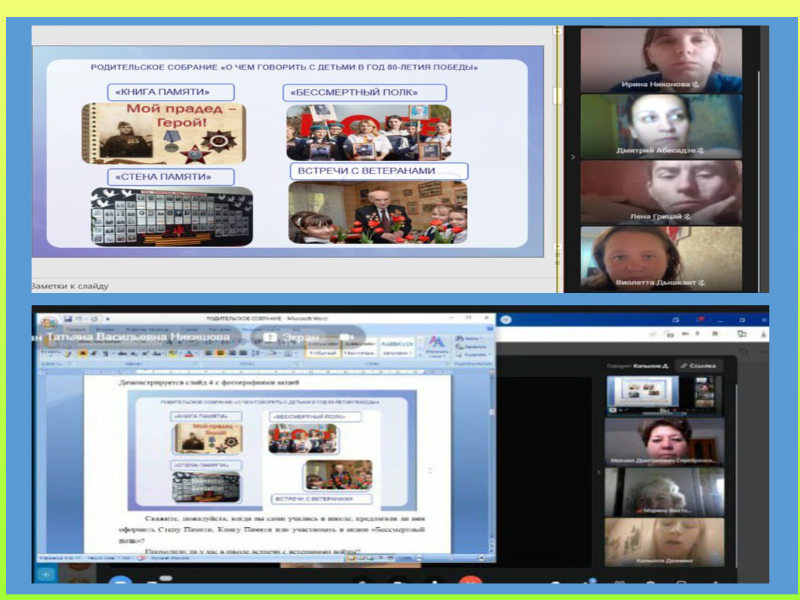Align text right in Word

pos(232,353)
